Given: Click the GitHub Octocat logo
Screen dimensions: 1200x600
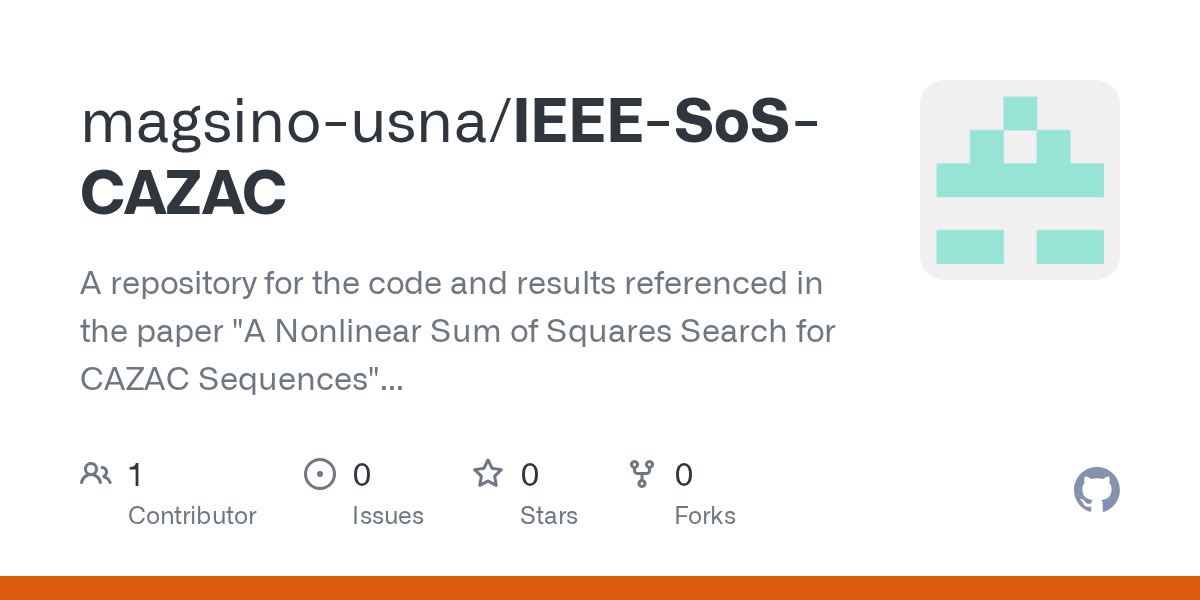Looking at the screenshot, I should coord(1096,491).
